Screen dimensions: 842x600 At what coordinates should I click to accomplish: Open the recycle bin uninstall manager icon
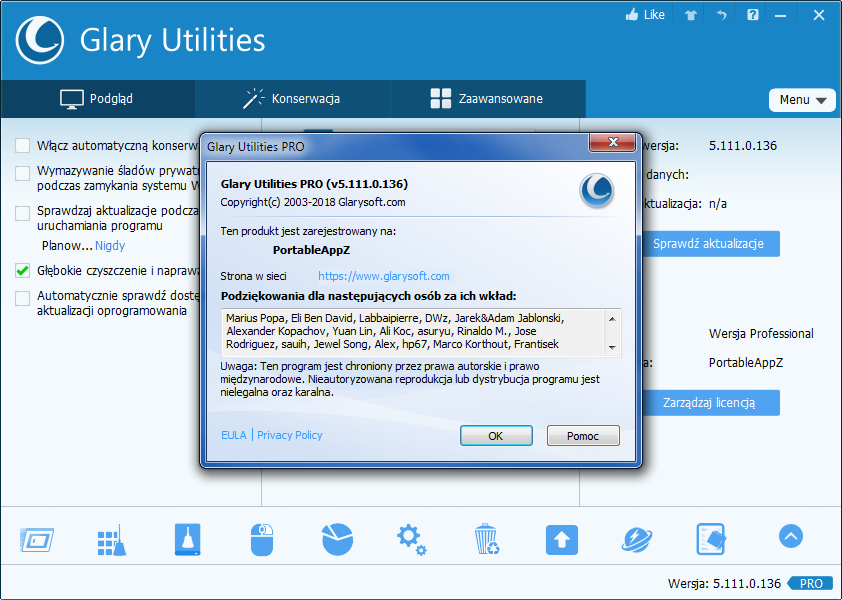point(487,539)
